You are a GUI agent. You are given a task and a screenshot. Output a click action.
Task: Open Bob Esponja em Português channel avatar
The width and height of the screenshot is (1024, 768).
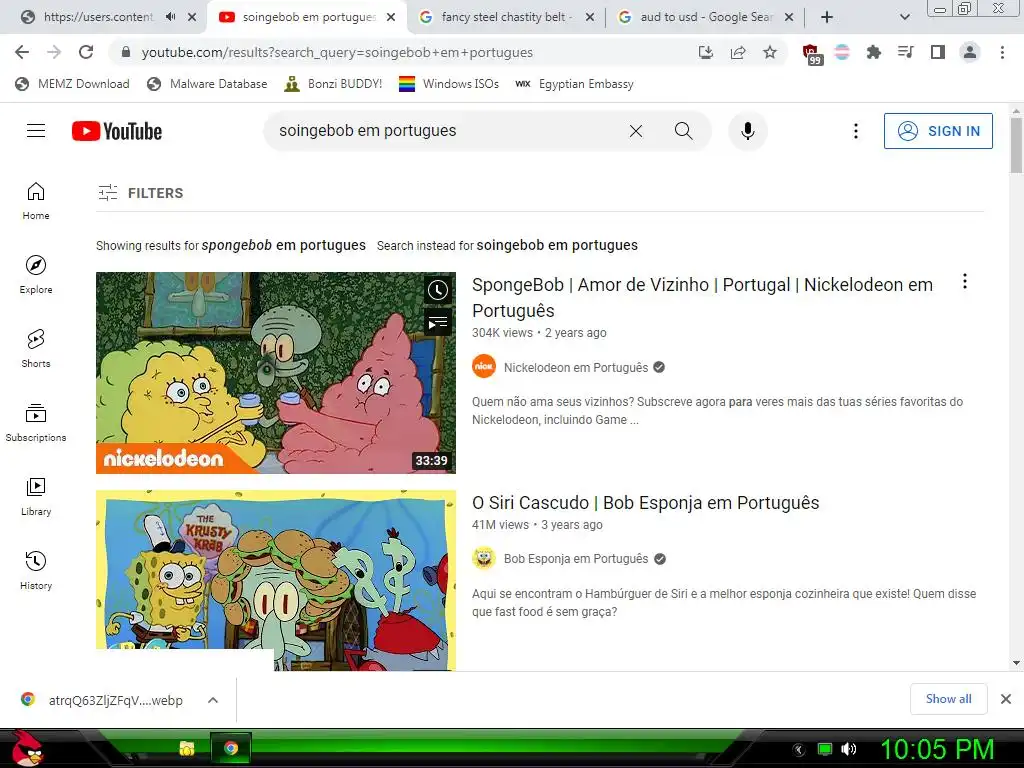click(x=484, y=558)
